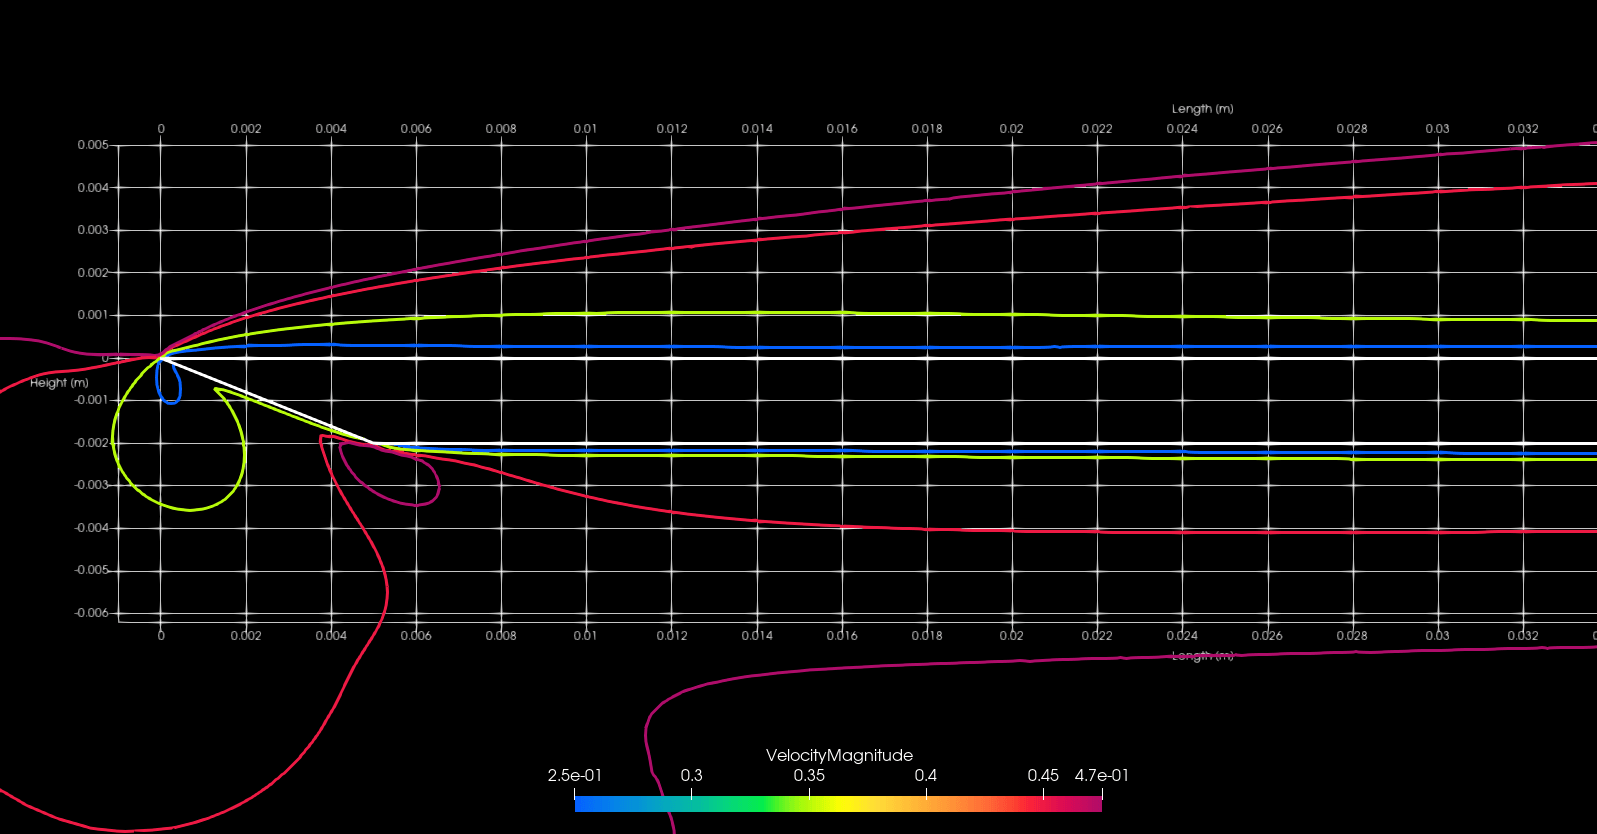The height and width of the screenshot is (834, 1597).
Task: Click the 0.016 tick on top length axis
Action: [x=842, y=129]
